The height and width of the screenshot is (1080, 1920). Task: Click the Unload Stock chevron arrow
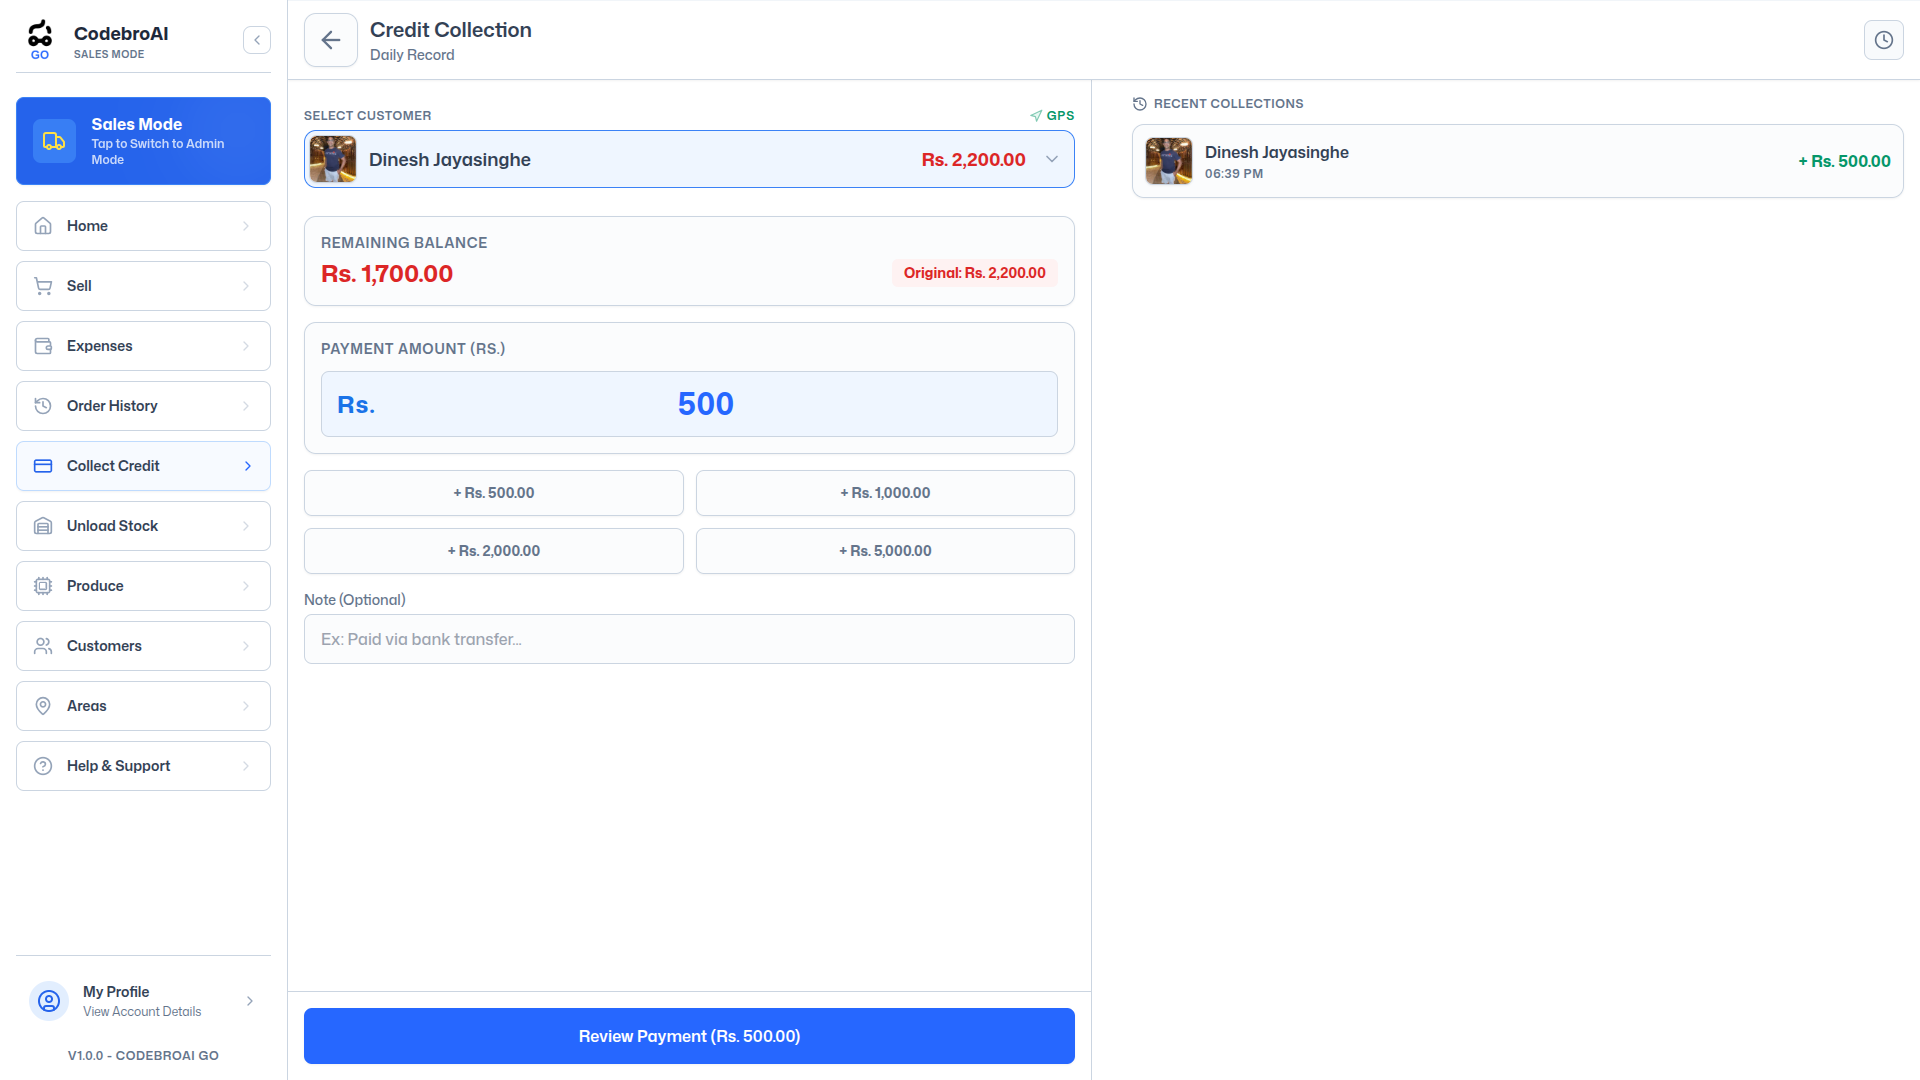point(246,526)
